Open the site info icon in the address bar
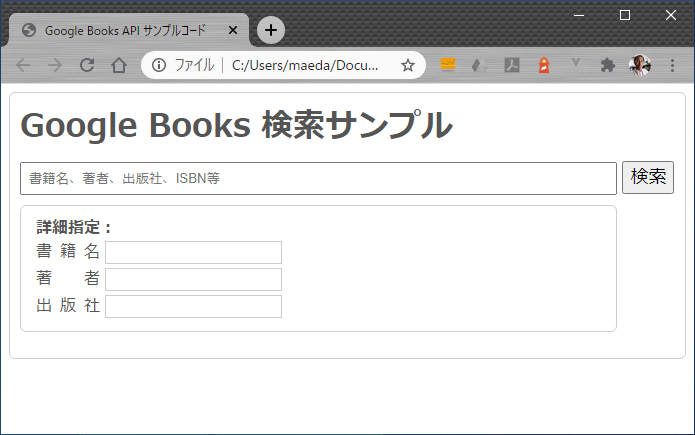The width and height of the screenshot is (695, 435). click(x=159, y=65)
